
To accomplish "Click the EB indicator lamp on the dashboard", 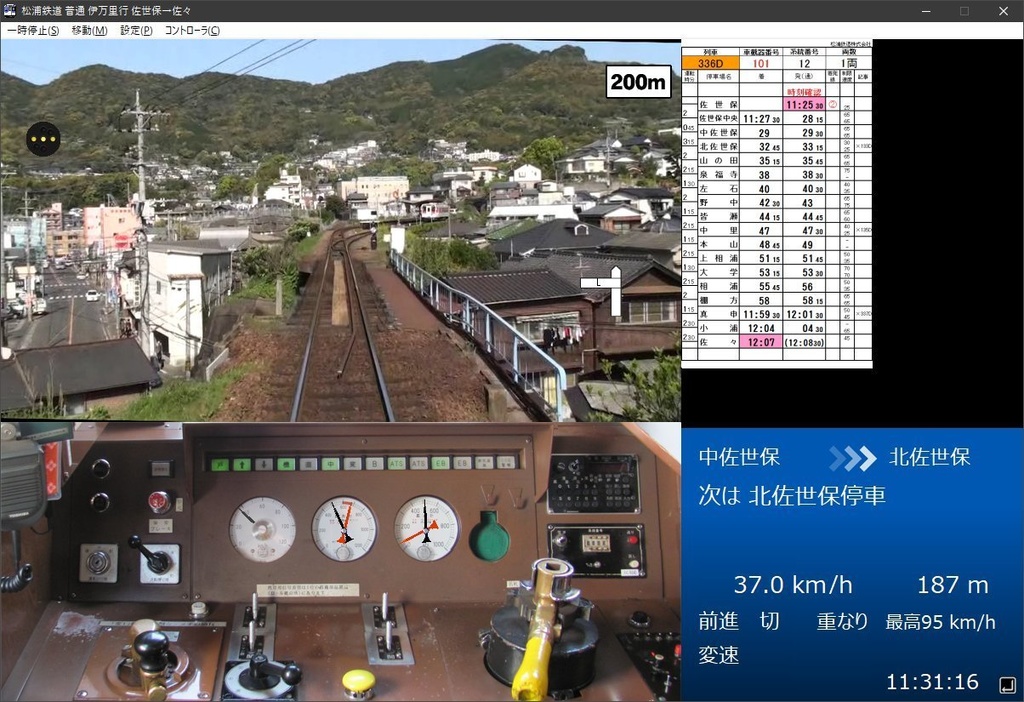I will tap(441, 462).
